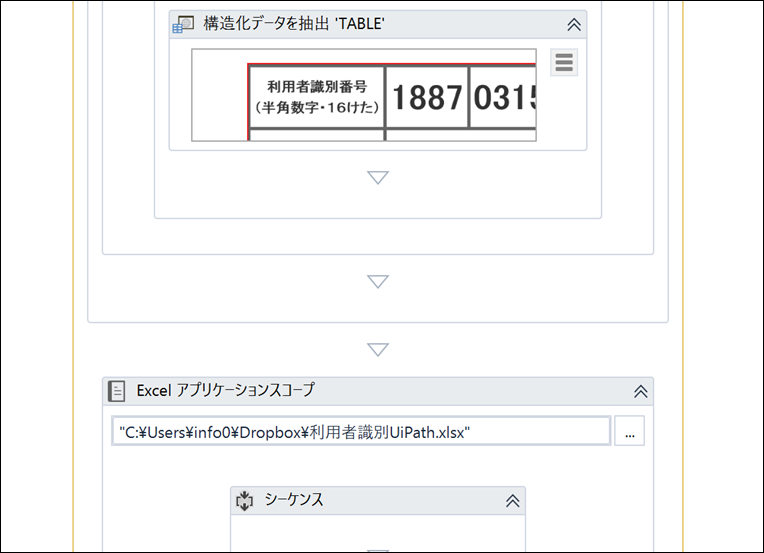Click the 0315 cell in screenshot preview

504,97
